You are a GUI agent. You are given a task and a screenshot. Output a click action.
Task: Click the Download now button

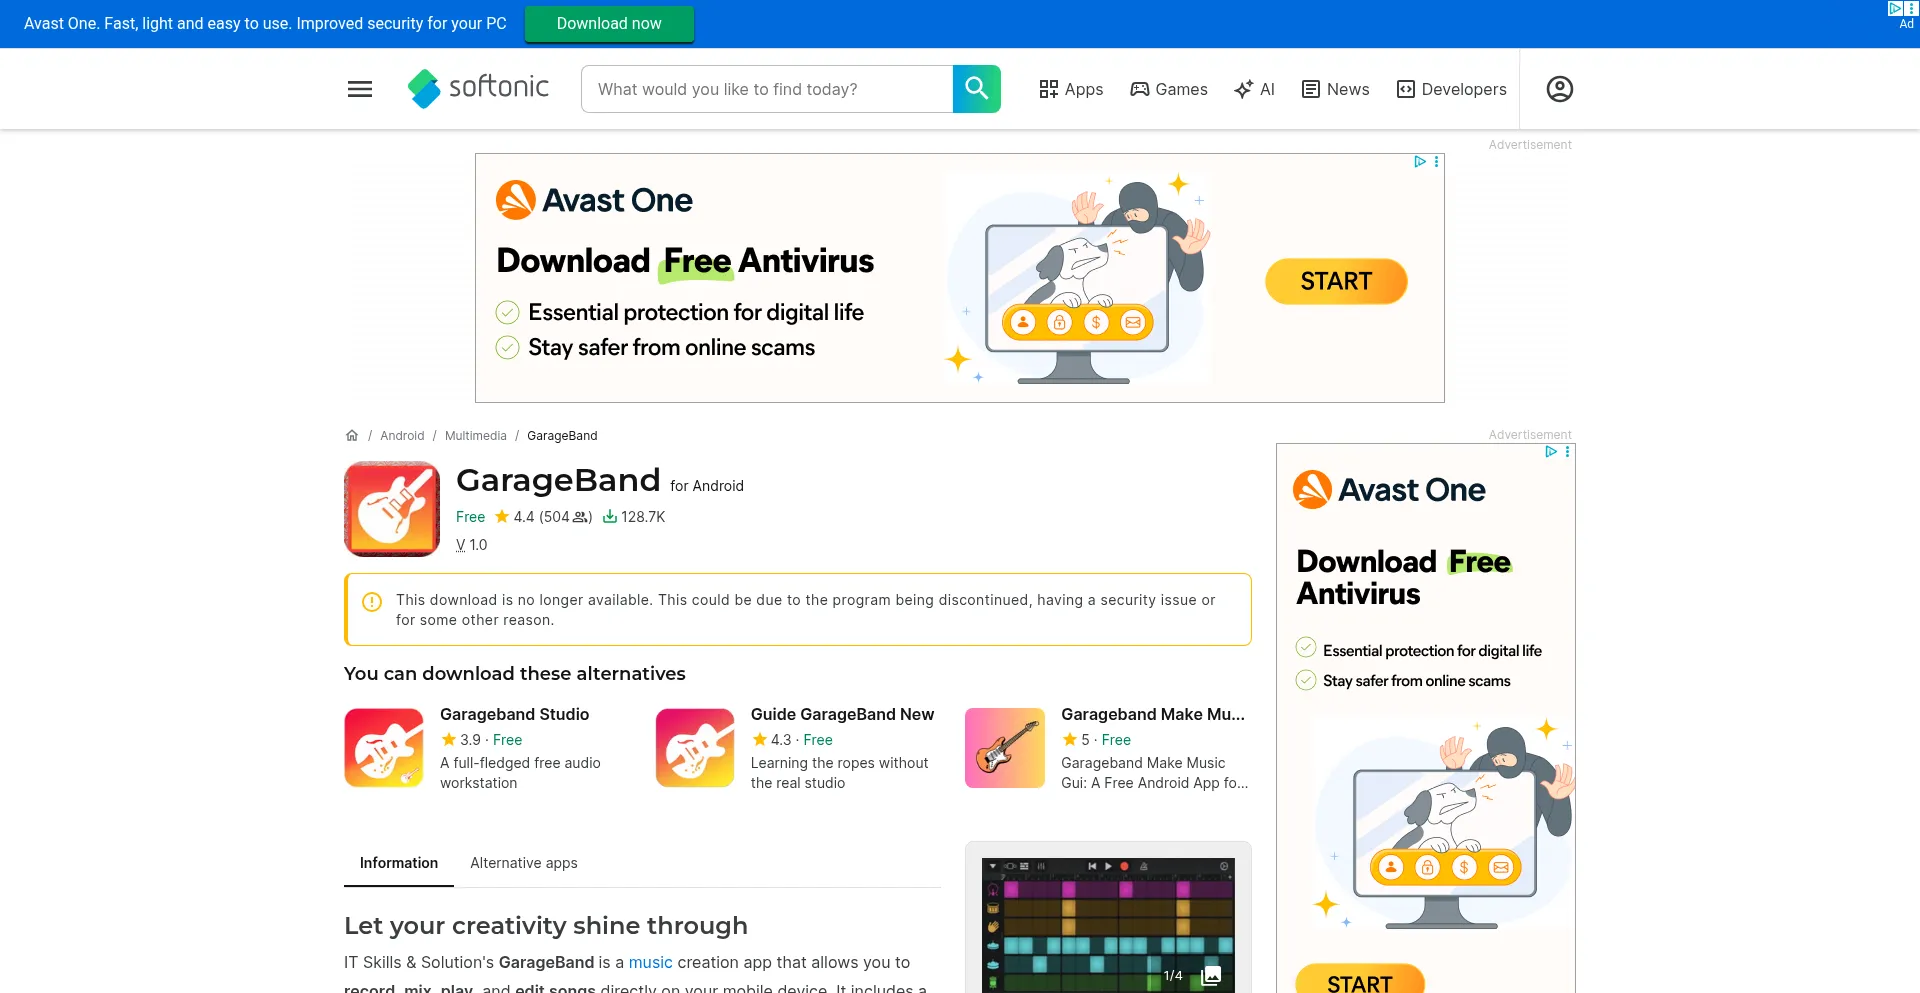coord(609,23)
